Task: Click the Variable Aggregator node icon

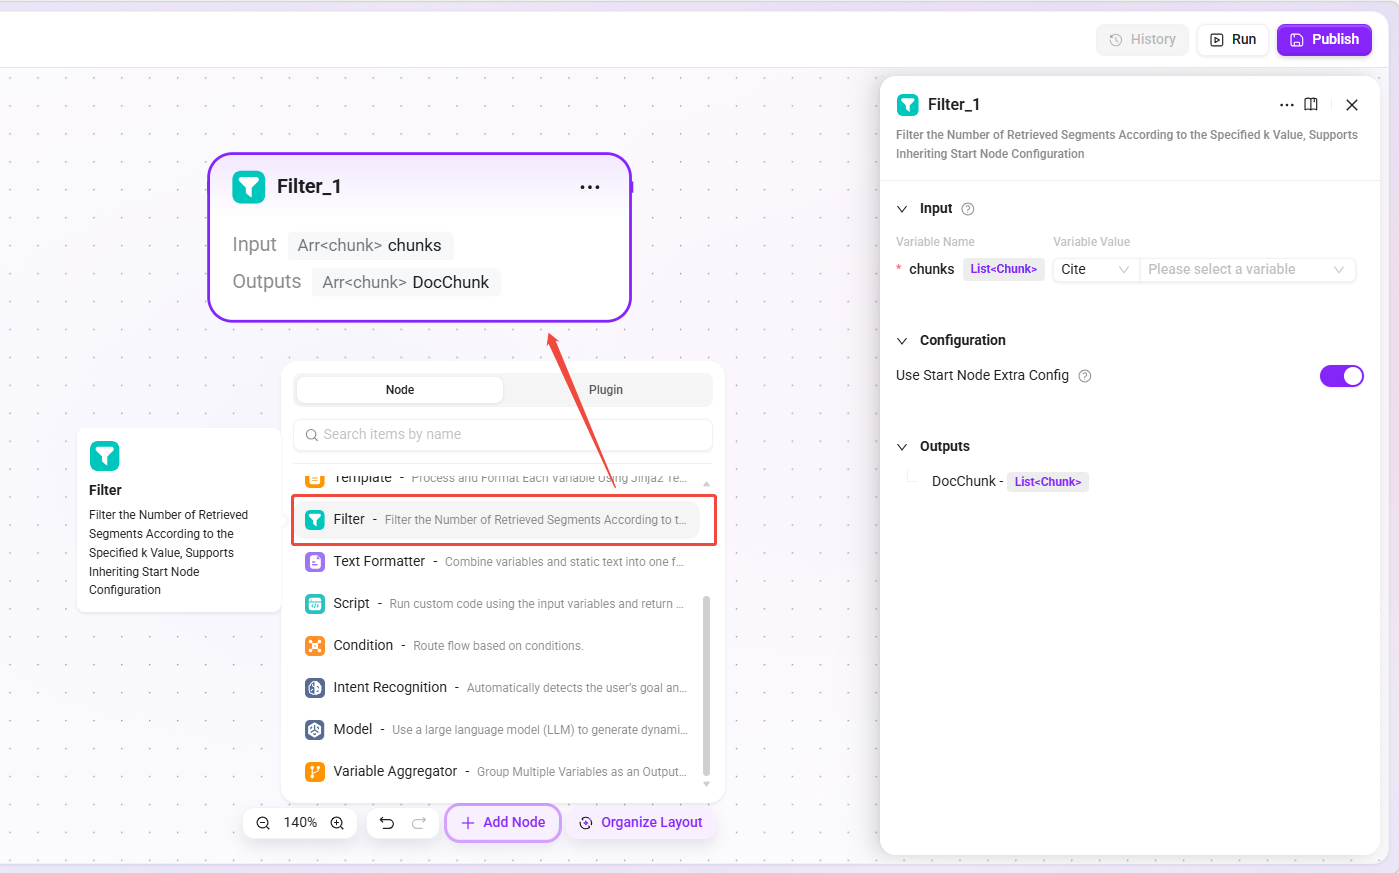Action: [x=315, y=772]
